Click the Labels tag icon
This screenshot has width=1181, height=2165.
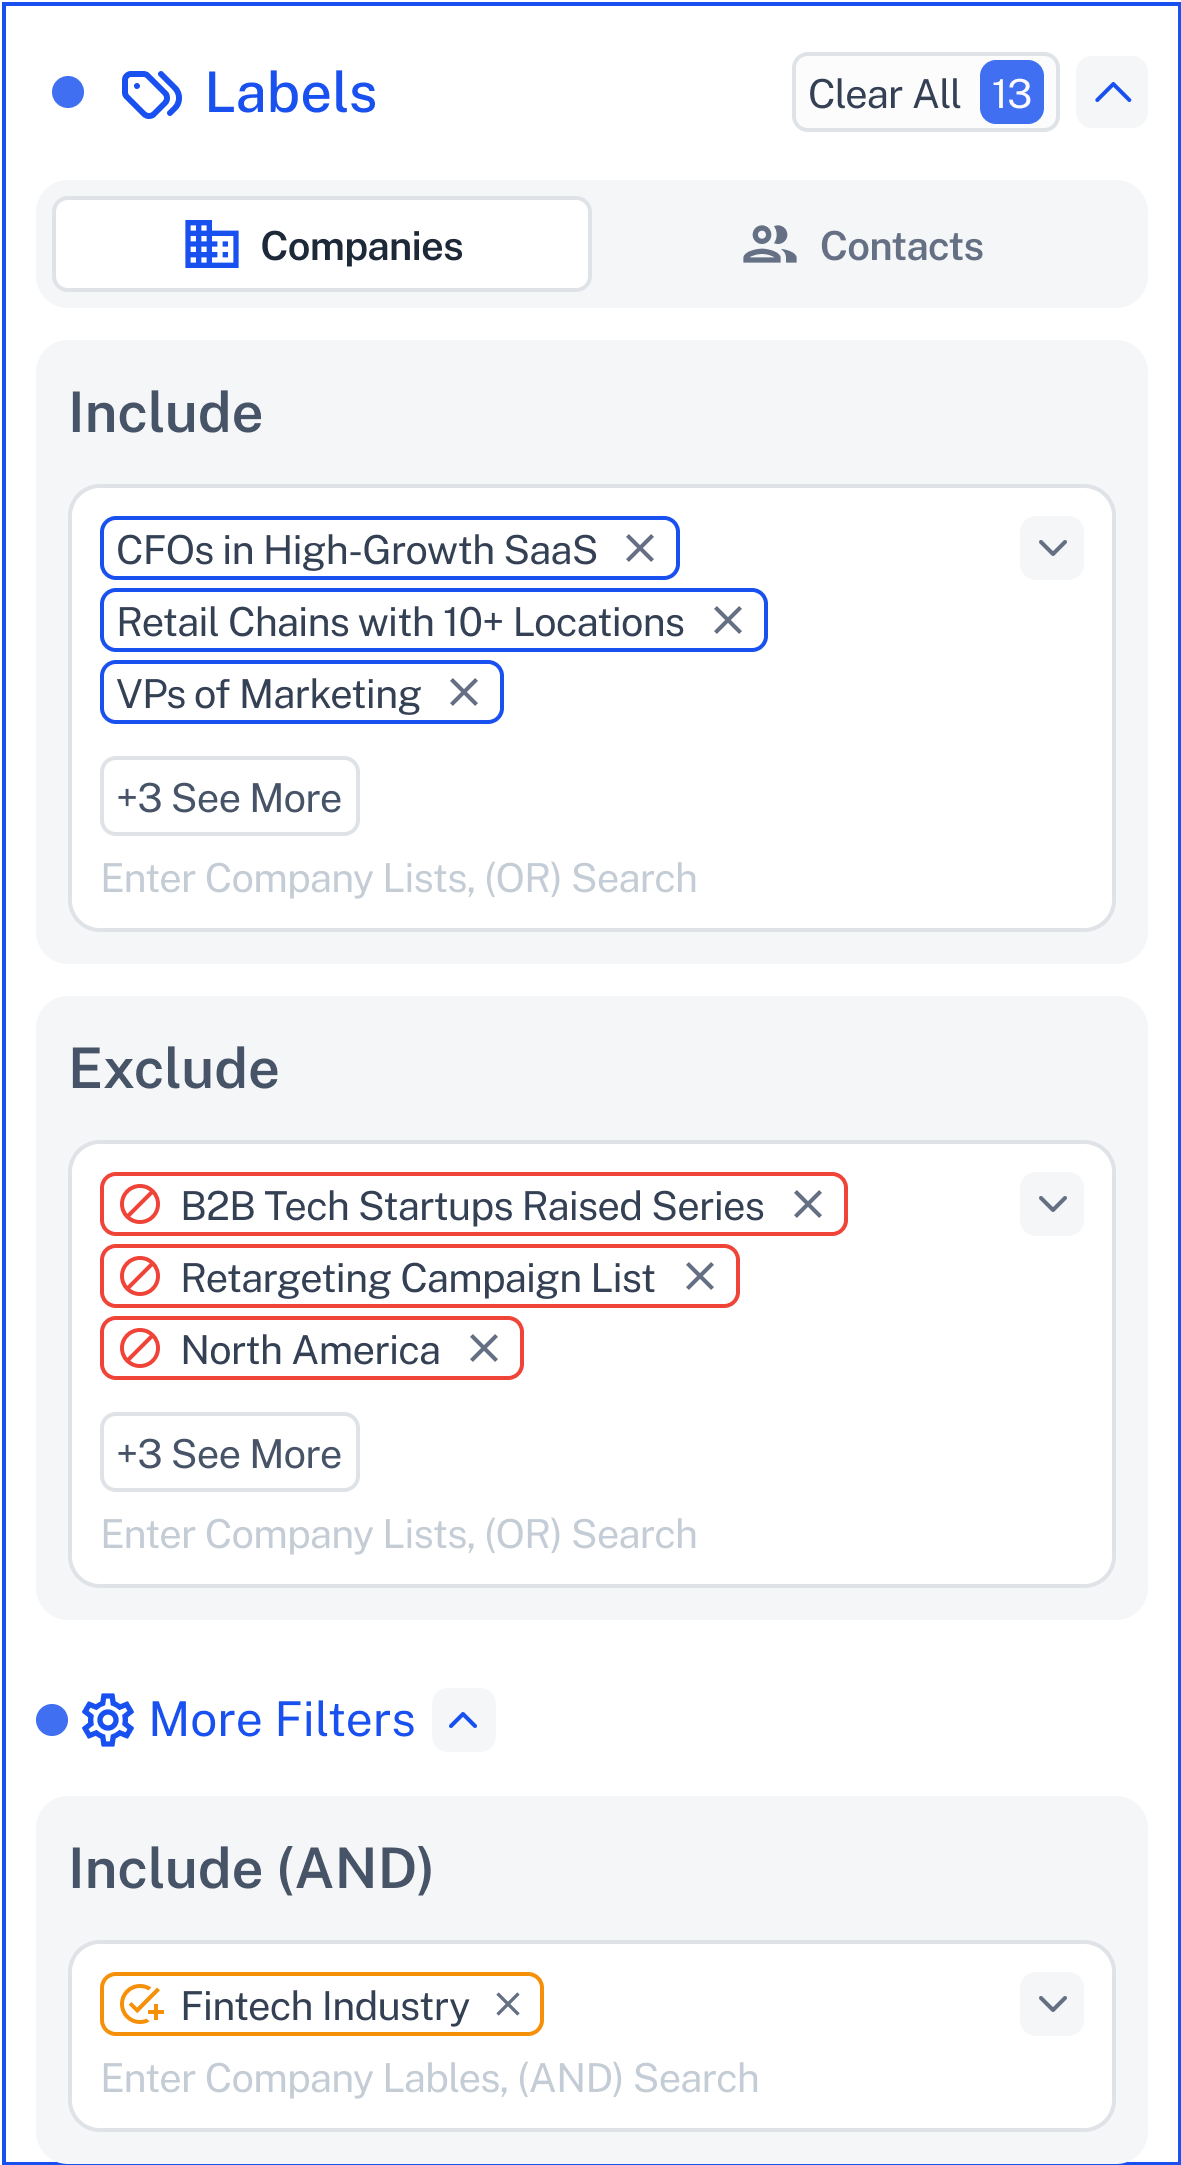click(151, 94)
